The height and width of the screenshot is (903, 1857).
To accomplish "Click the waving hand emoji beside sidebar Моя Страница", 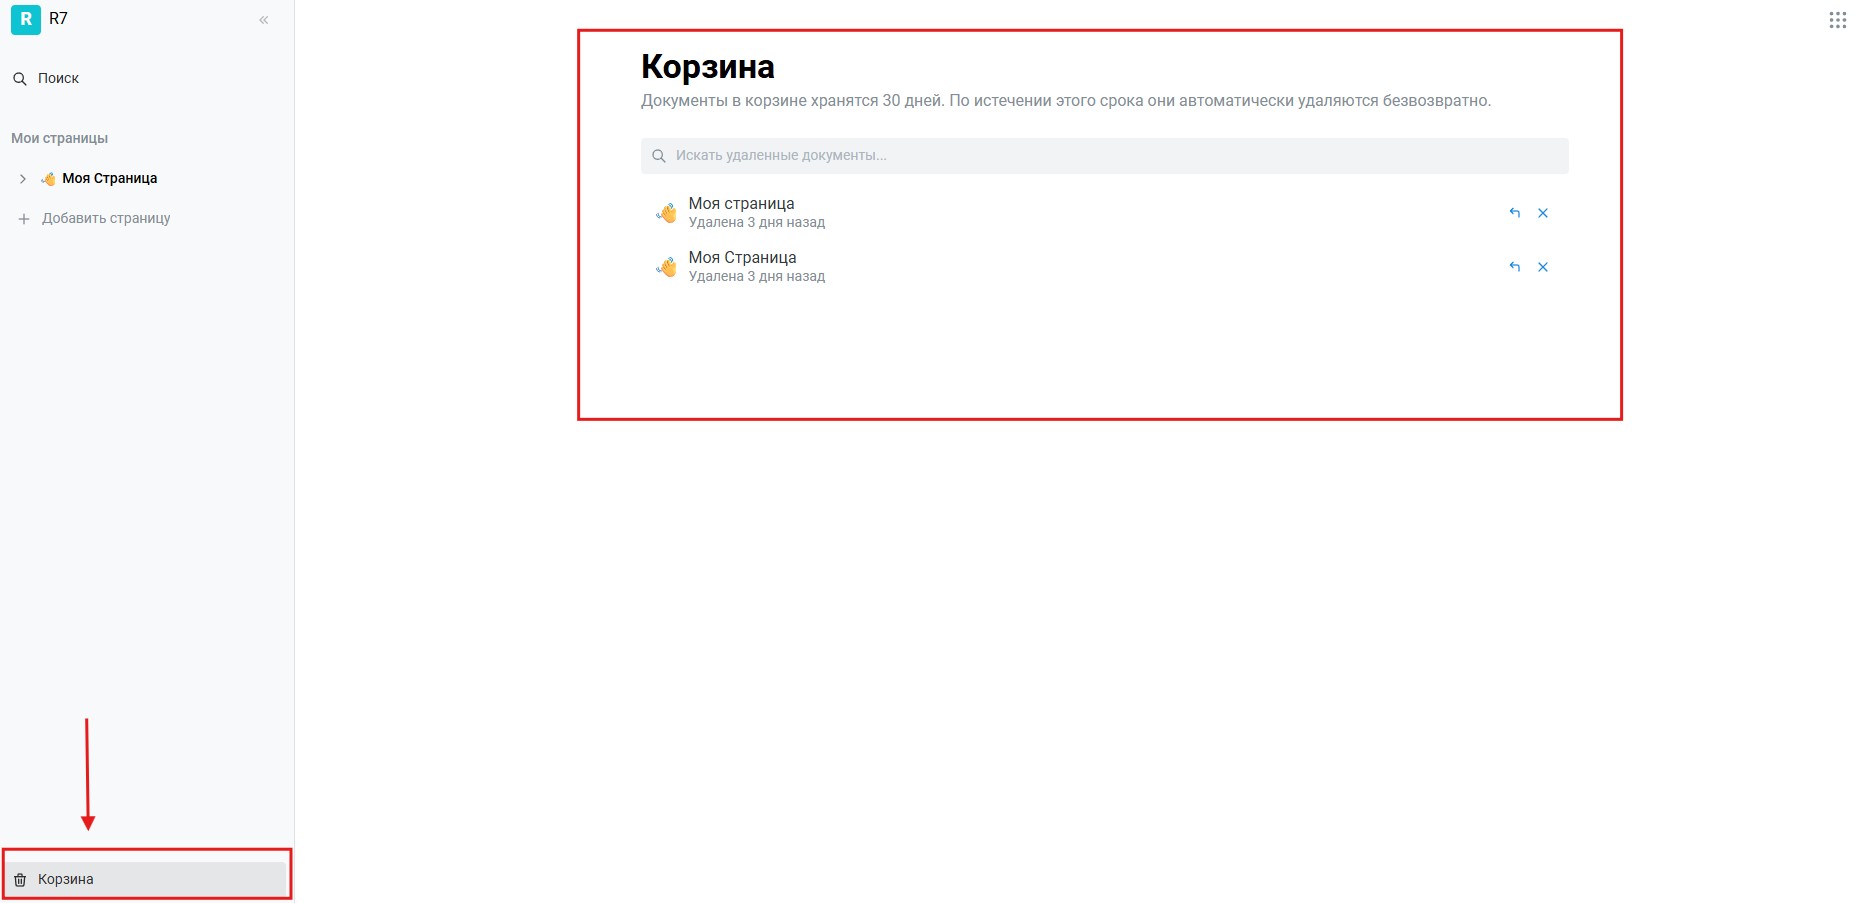I will [x=48, y=178].
